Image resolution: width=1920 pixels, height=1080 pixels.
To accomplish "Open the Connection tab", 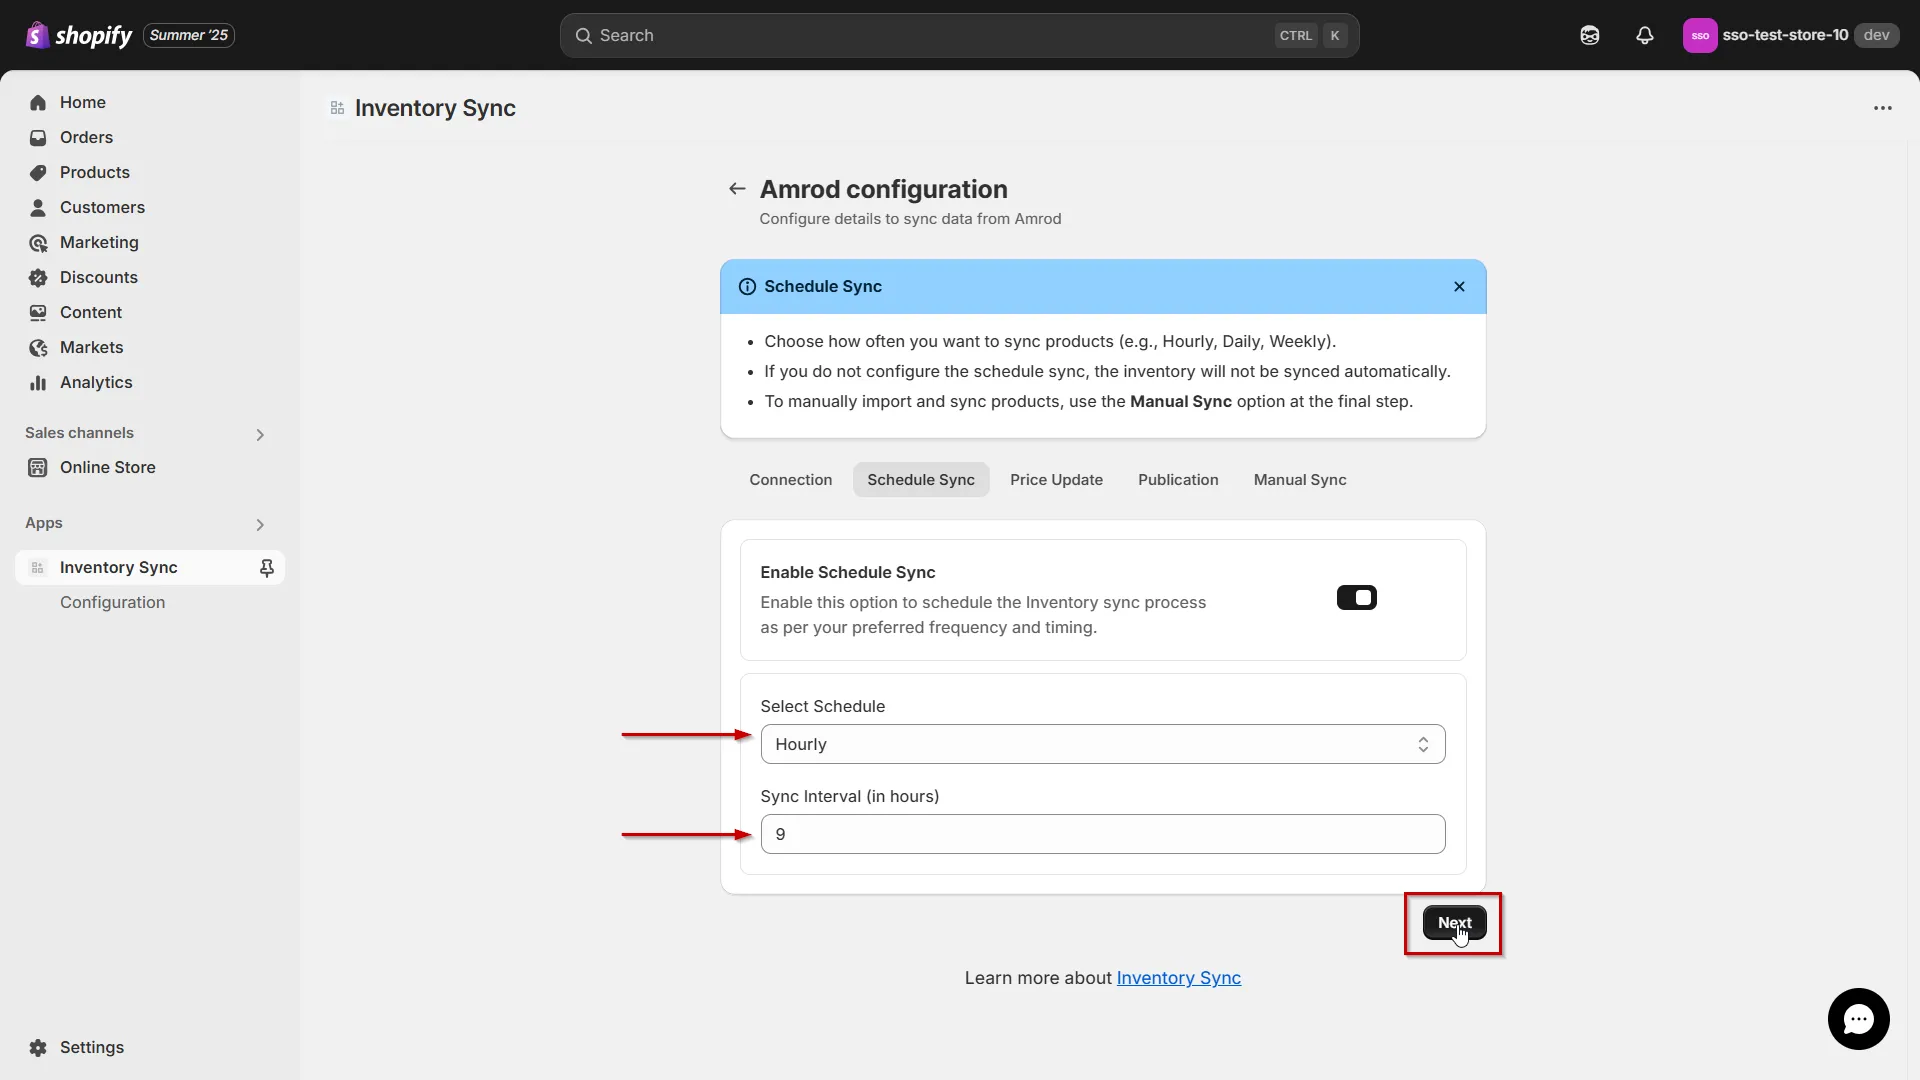I will [790, 480].
